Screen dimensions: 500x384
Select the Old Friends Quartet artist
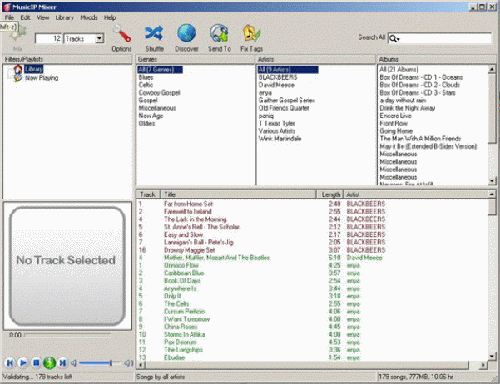[284, 108]
